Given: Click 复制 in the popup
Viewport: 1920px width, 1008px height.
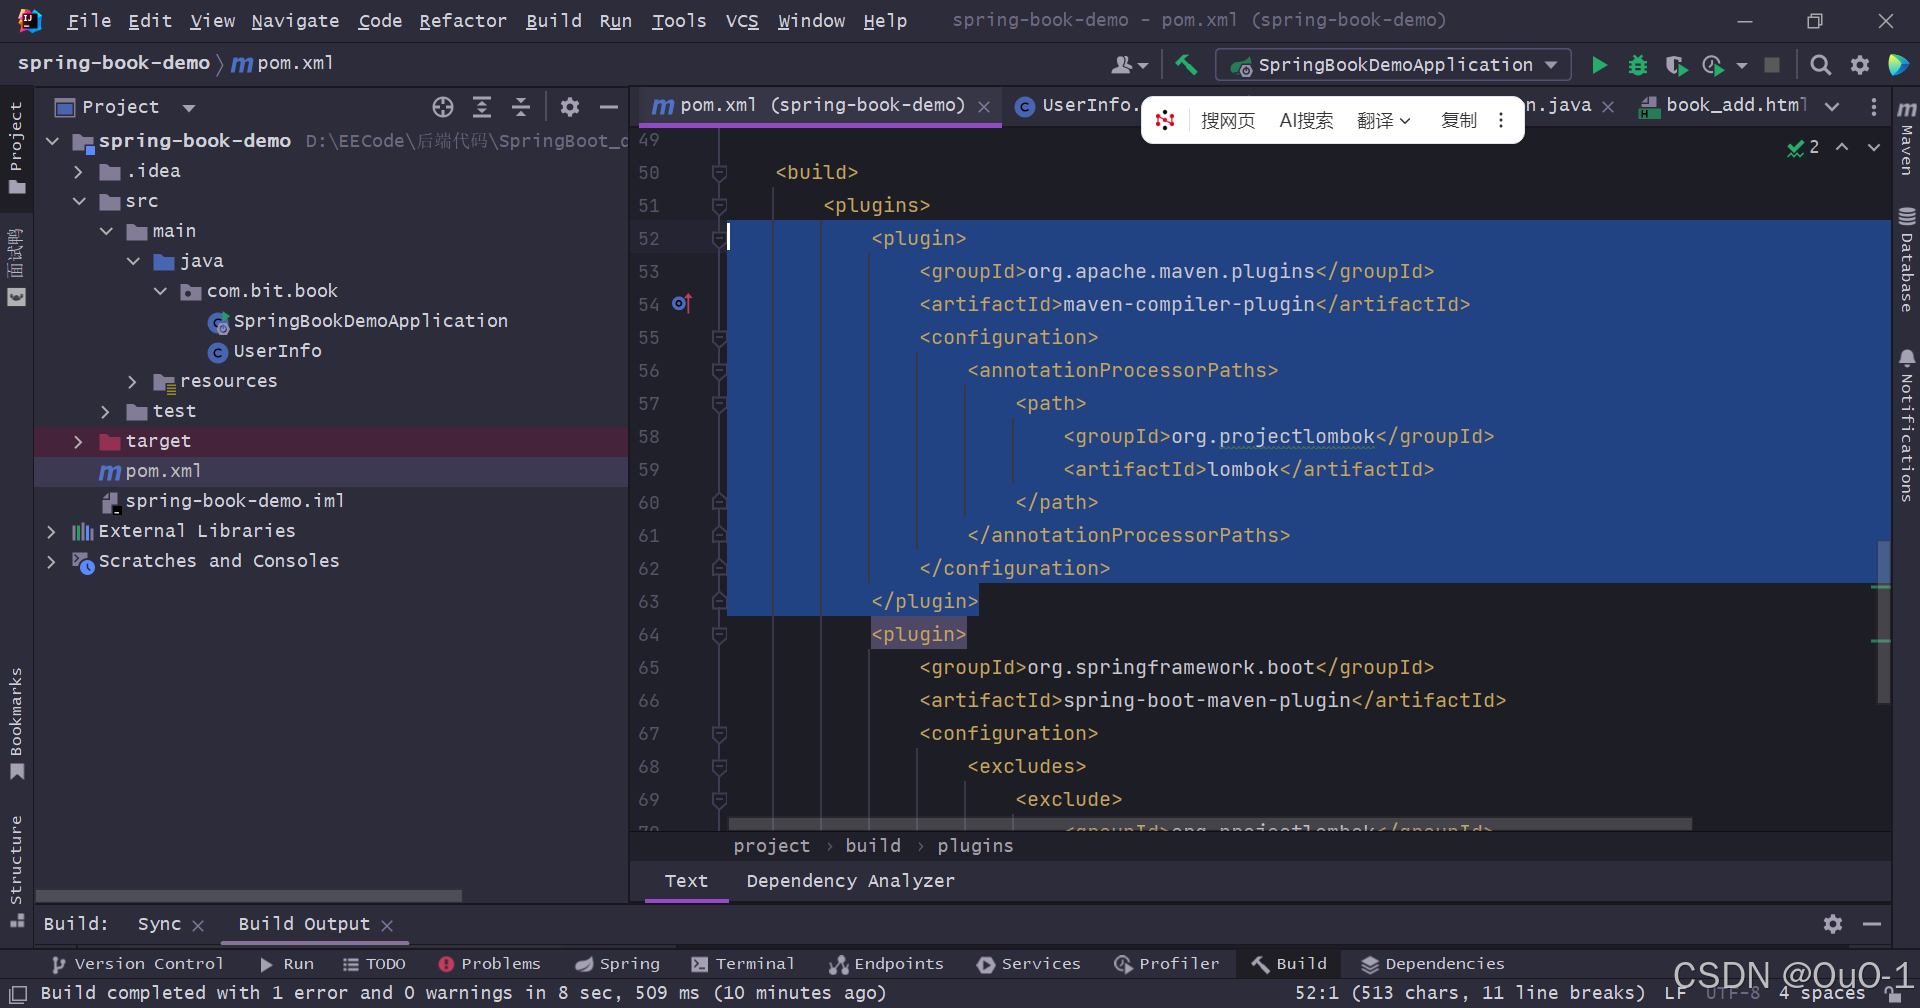Looking at the screenshot, I should 1459,121.
